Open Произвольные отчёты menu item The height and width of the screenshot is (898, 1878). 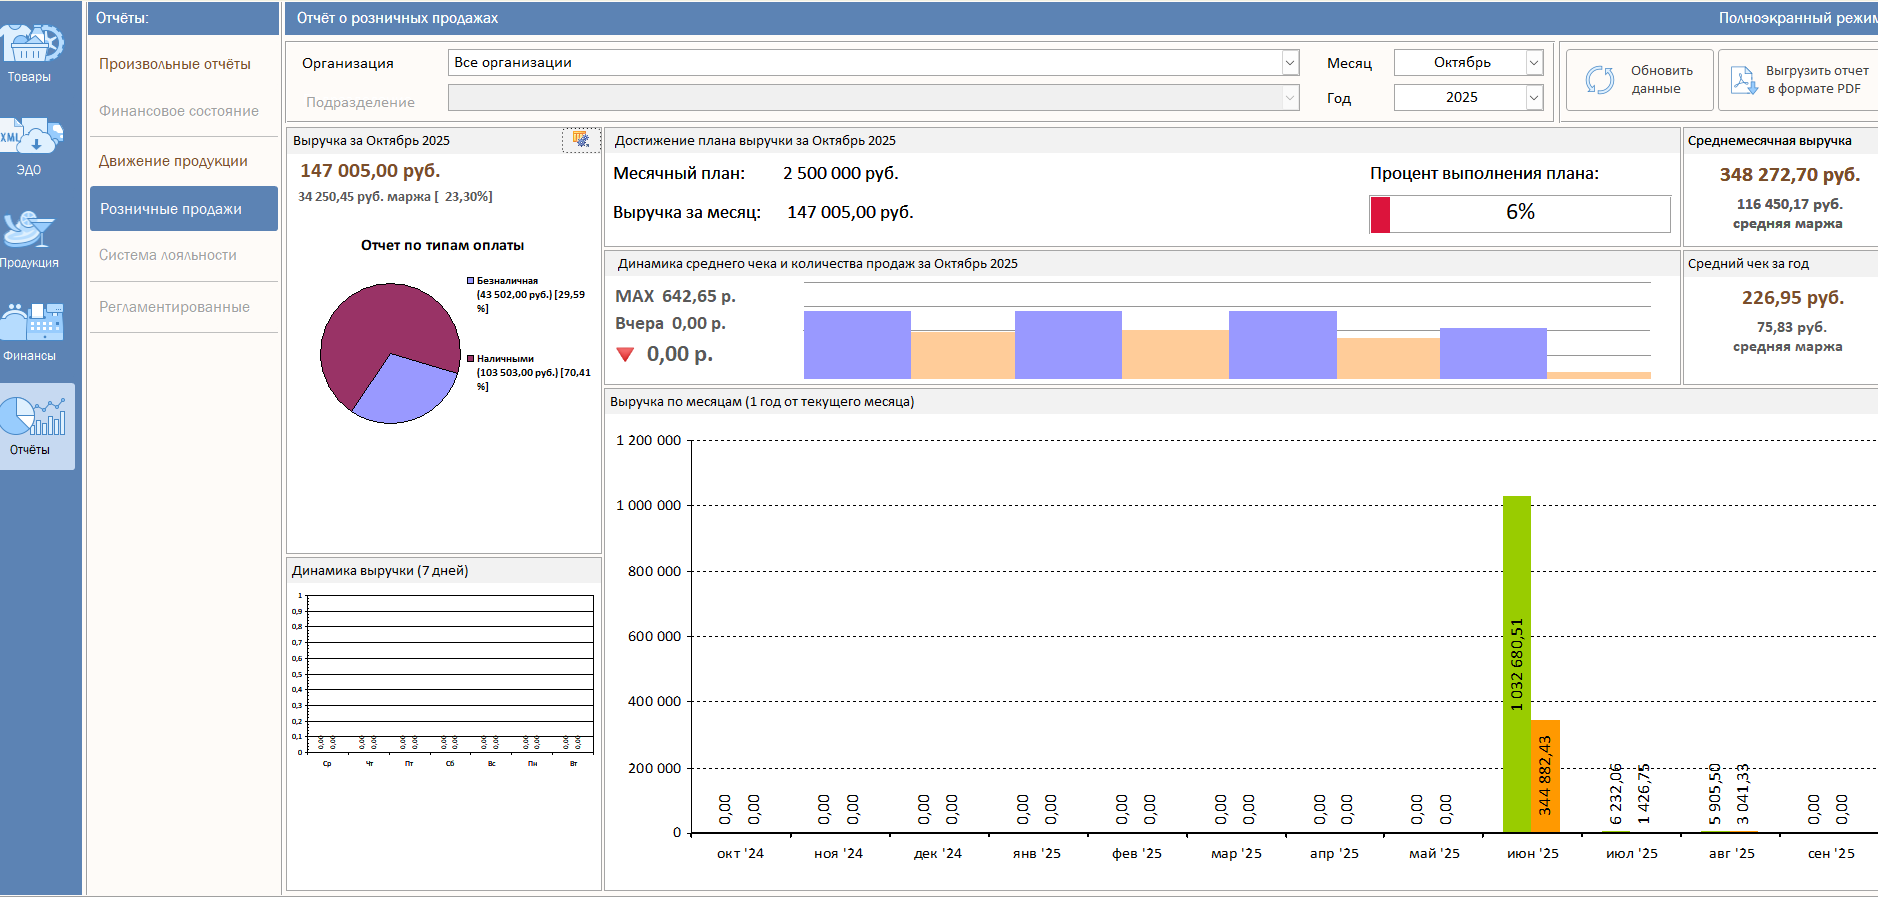coord(175,64)
